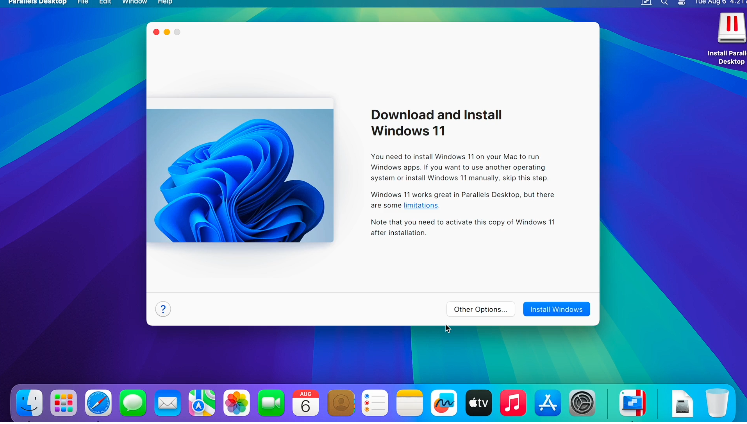Open the Messages app in dock
The image size is (747, 424).
pos(133,403)
